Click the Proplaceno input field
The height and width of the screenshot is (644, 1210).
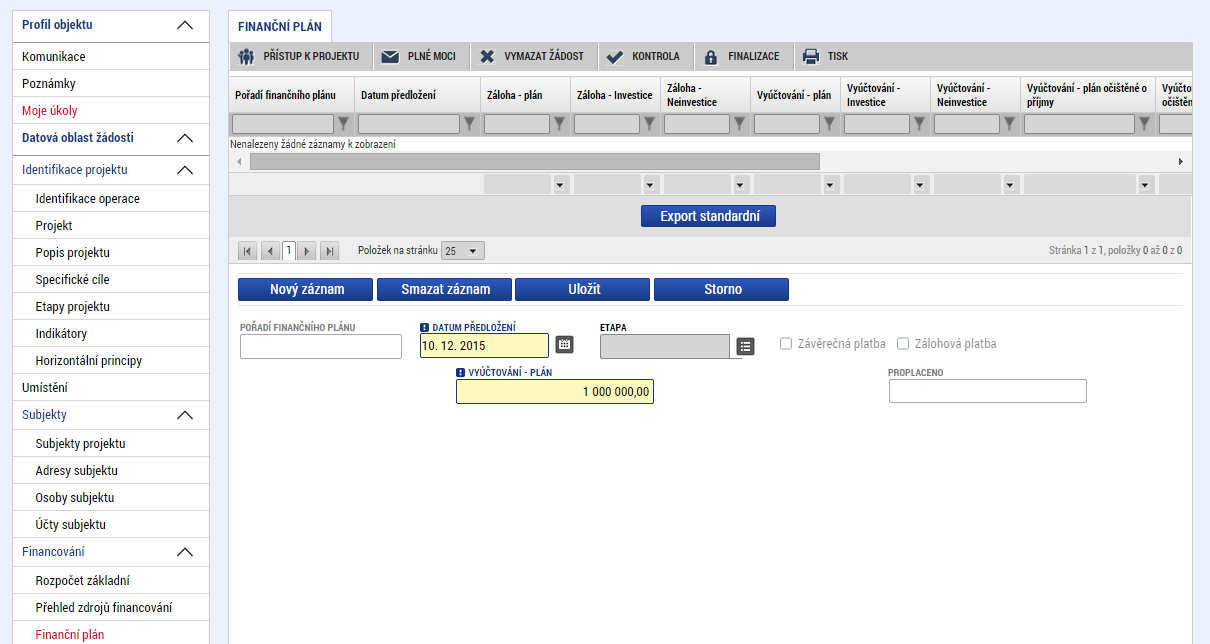(x=987, y=391)
